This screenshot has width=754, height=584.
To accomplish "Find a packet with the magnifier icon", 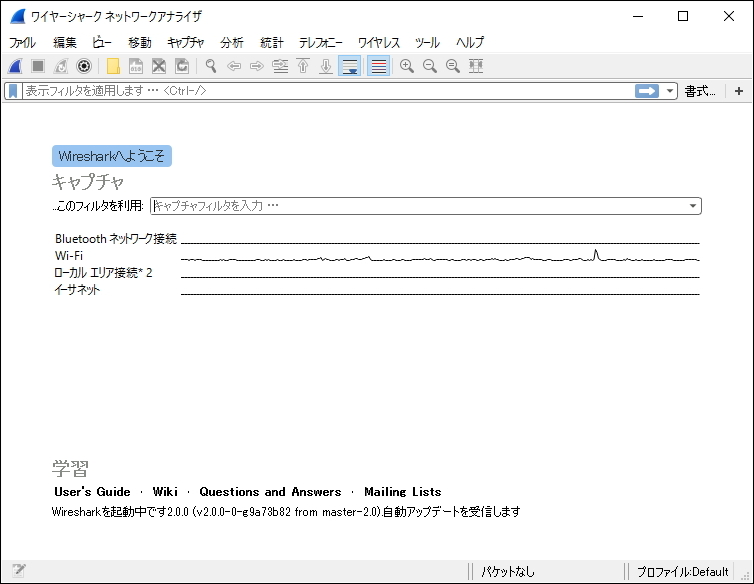I will click(x=211, y=66).
